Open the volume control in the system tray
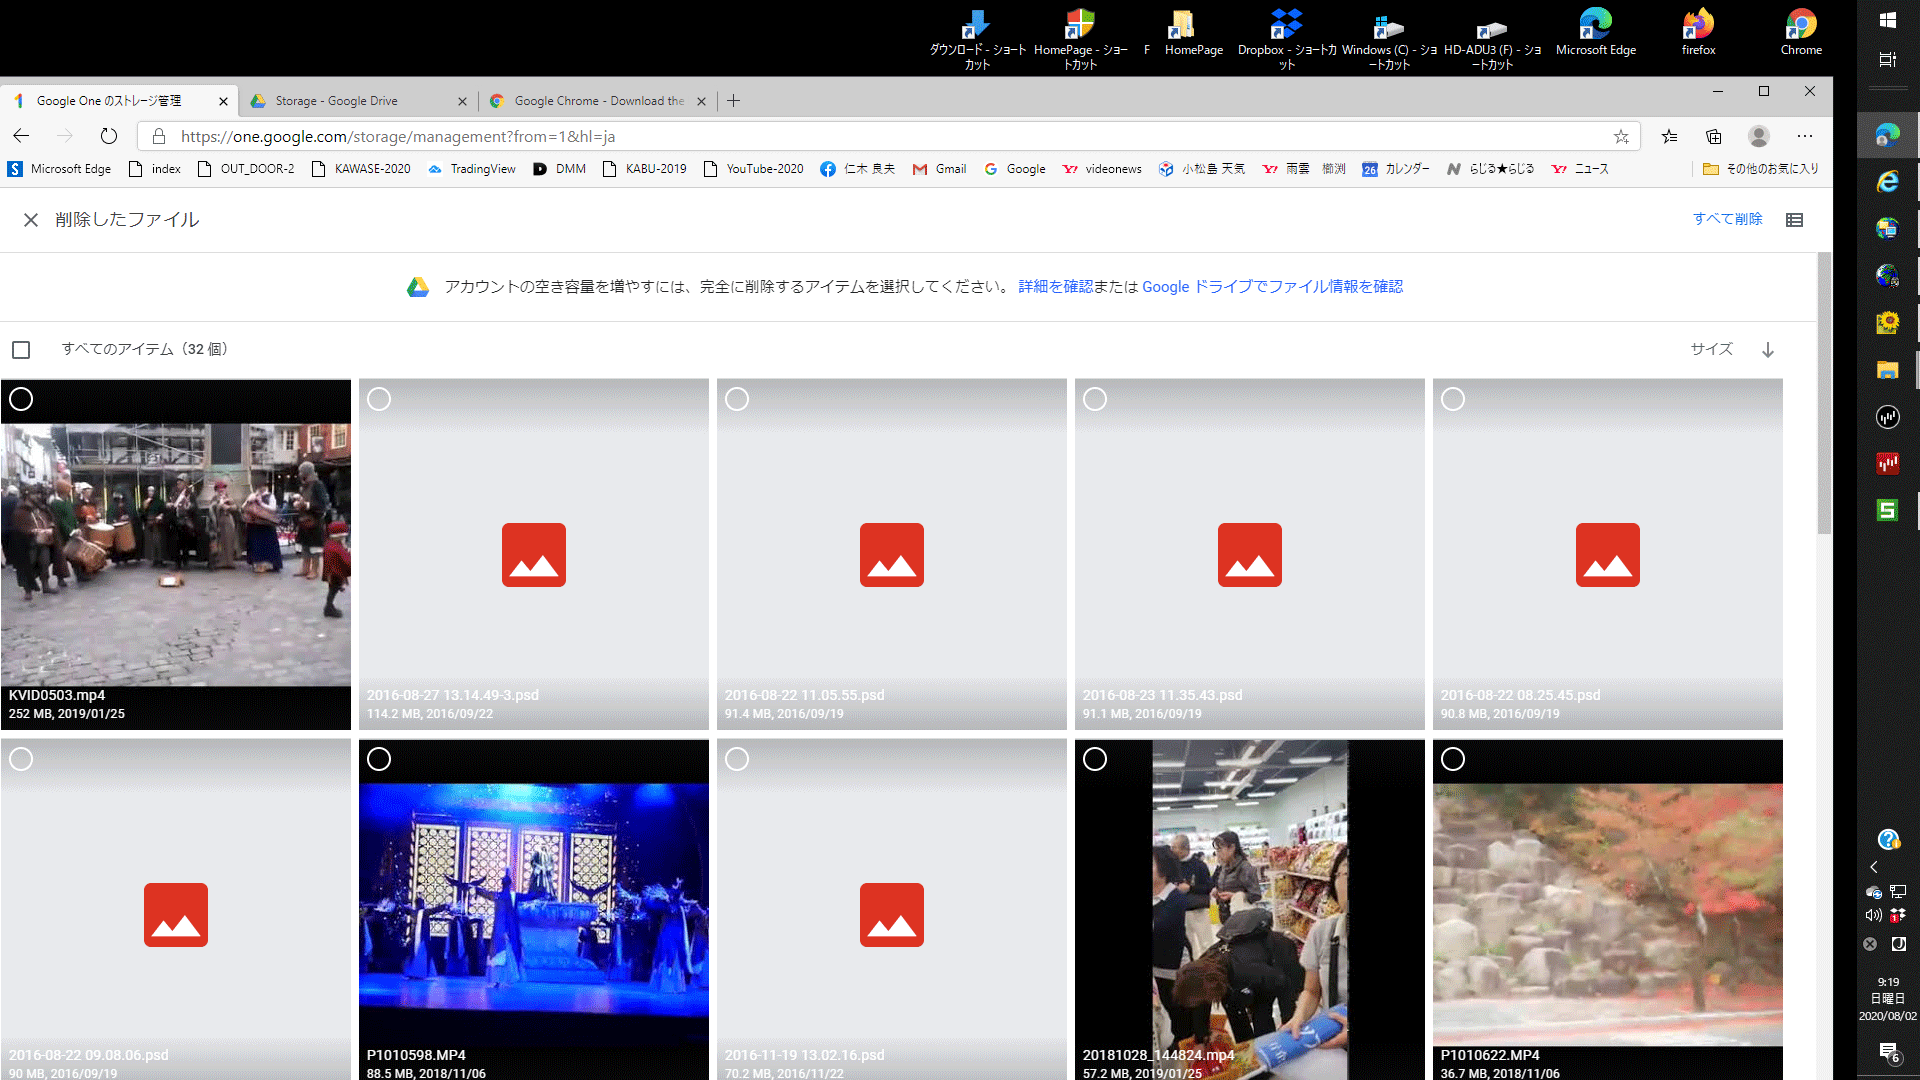Screen dimensions: 1920x1080 (x=1873, y=915)
